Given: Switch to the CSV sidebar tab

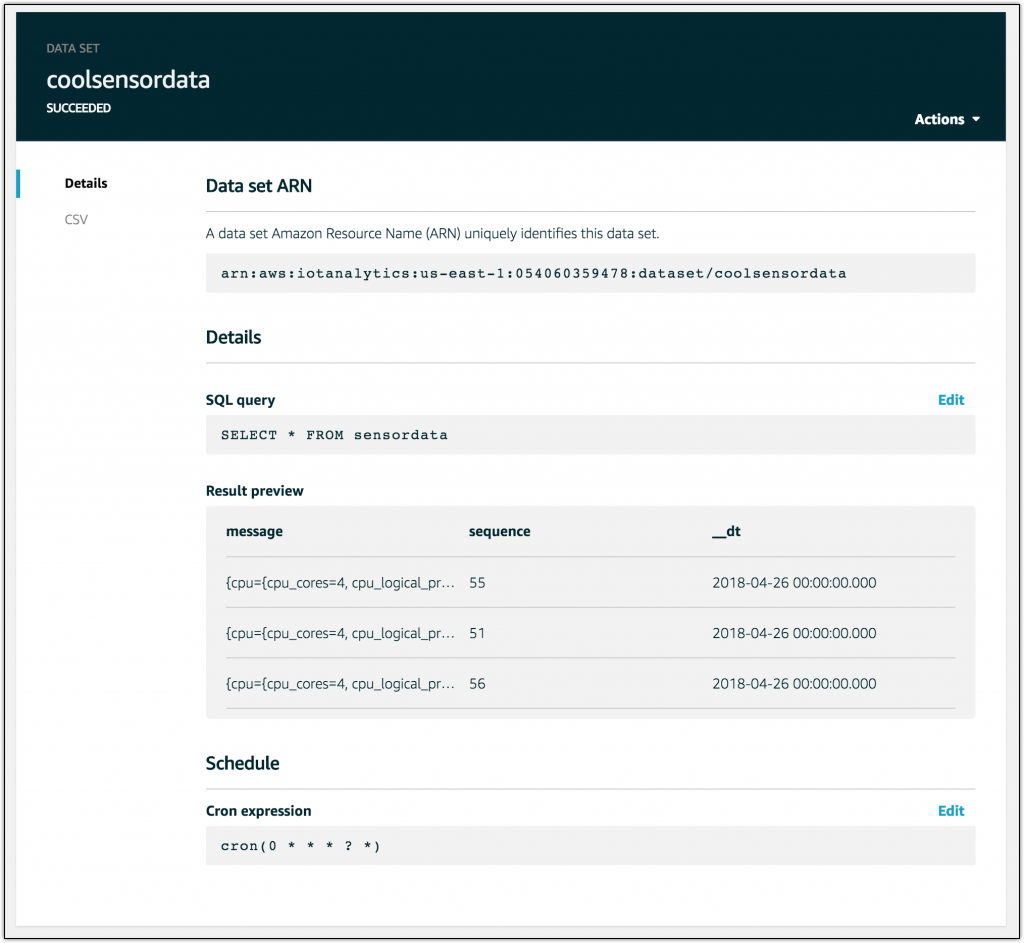Looking at the screenshot, I should coord(76,219).
